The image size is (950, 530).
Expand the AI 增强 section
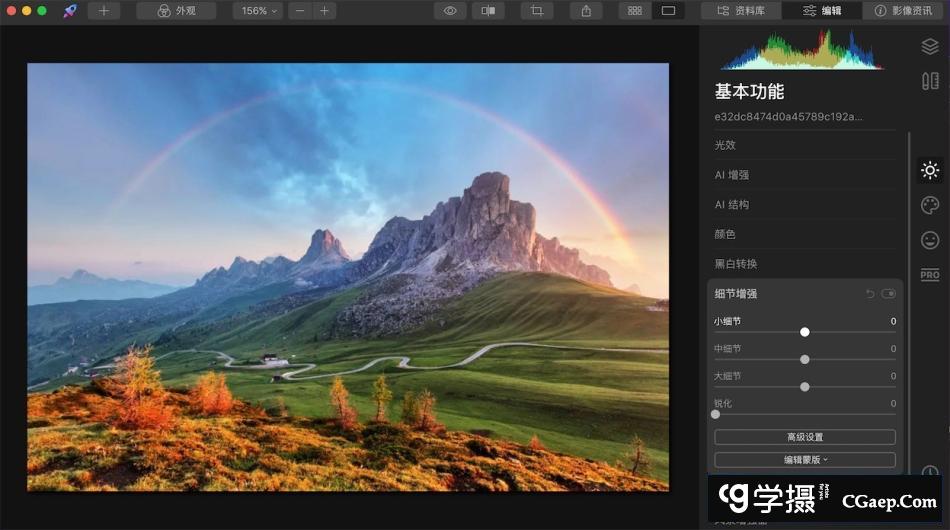coord(732,175)
